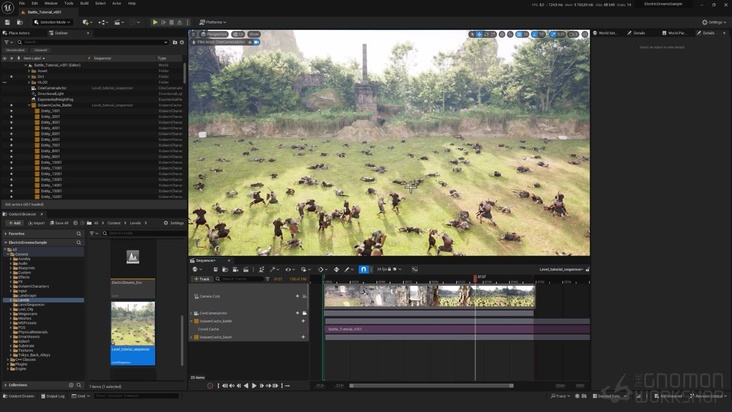Click the Sequencer world icon
The height and width of the screenshot is (412, 732).
click(197, 269)
